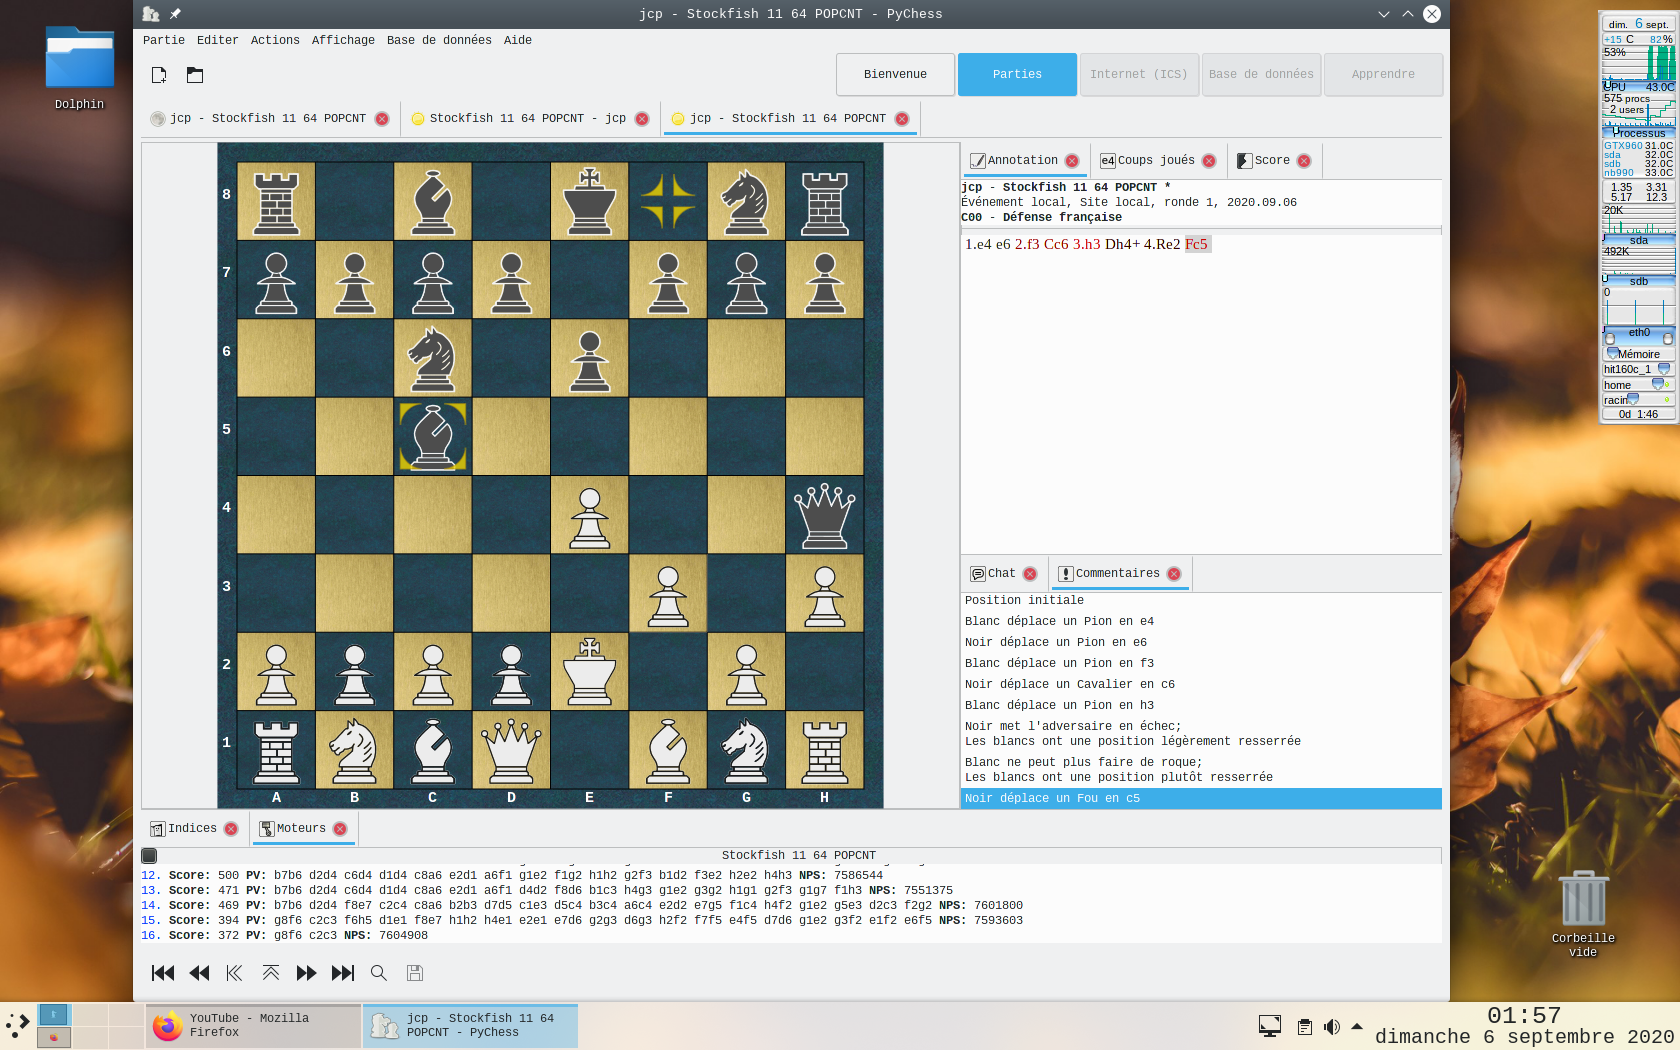Screen dimensions: 1680x1050
Task: Jump to the last move of the game
Action: pos(343,973)
